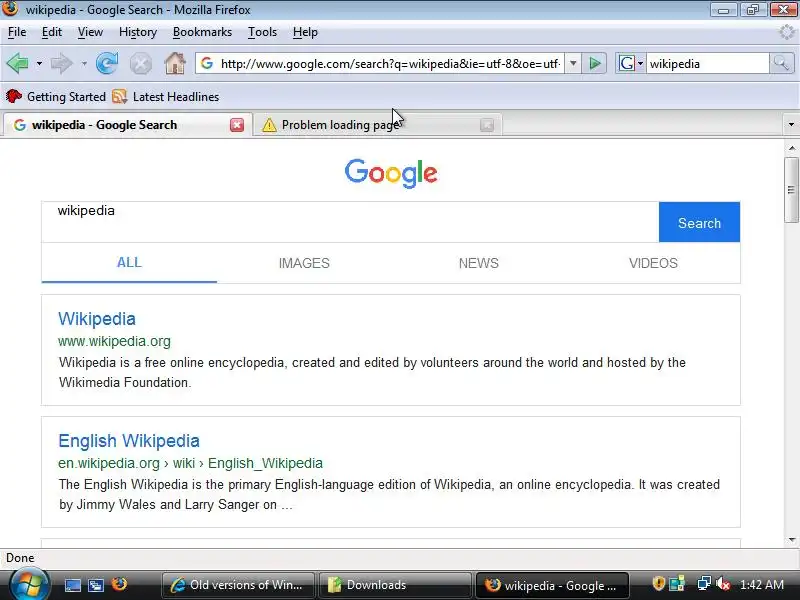Image resolution: width=800 pixels, height=600 pixels.
Task: Click Switch between windows quick launch icon
Action: [96, 585]
